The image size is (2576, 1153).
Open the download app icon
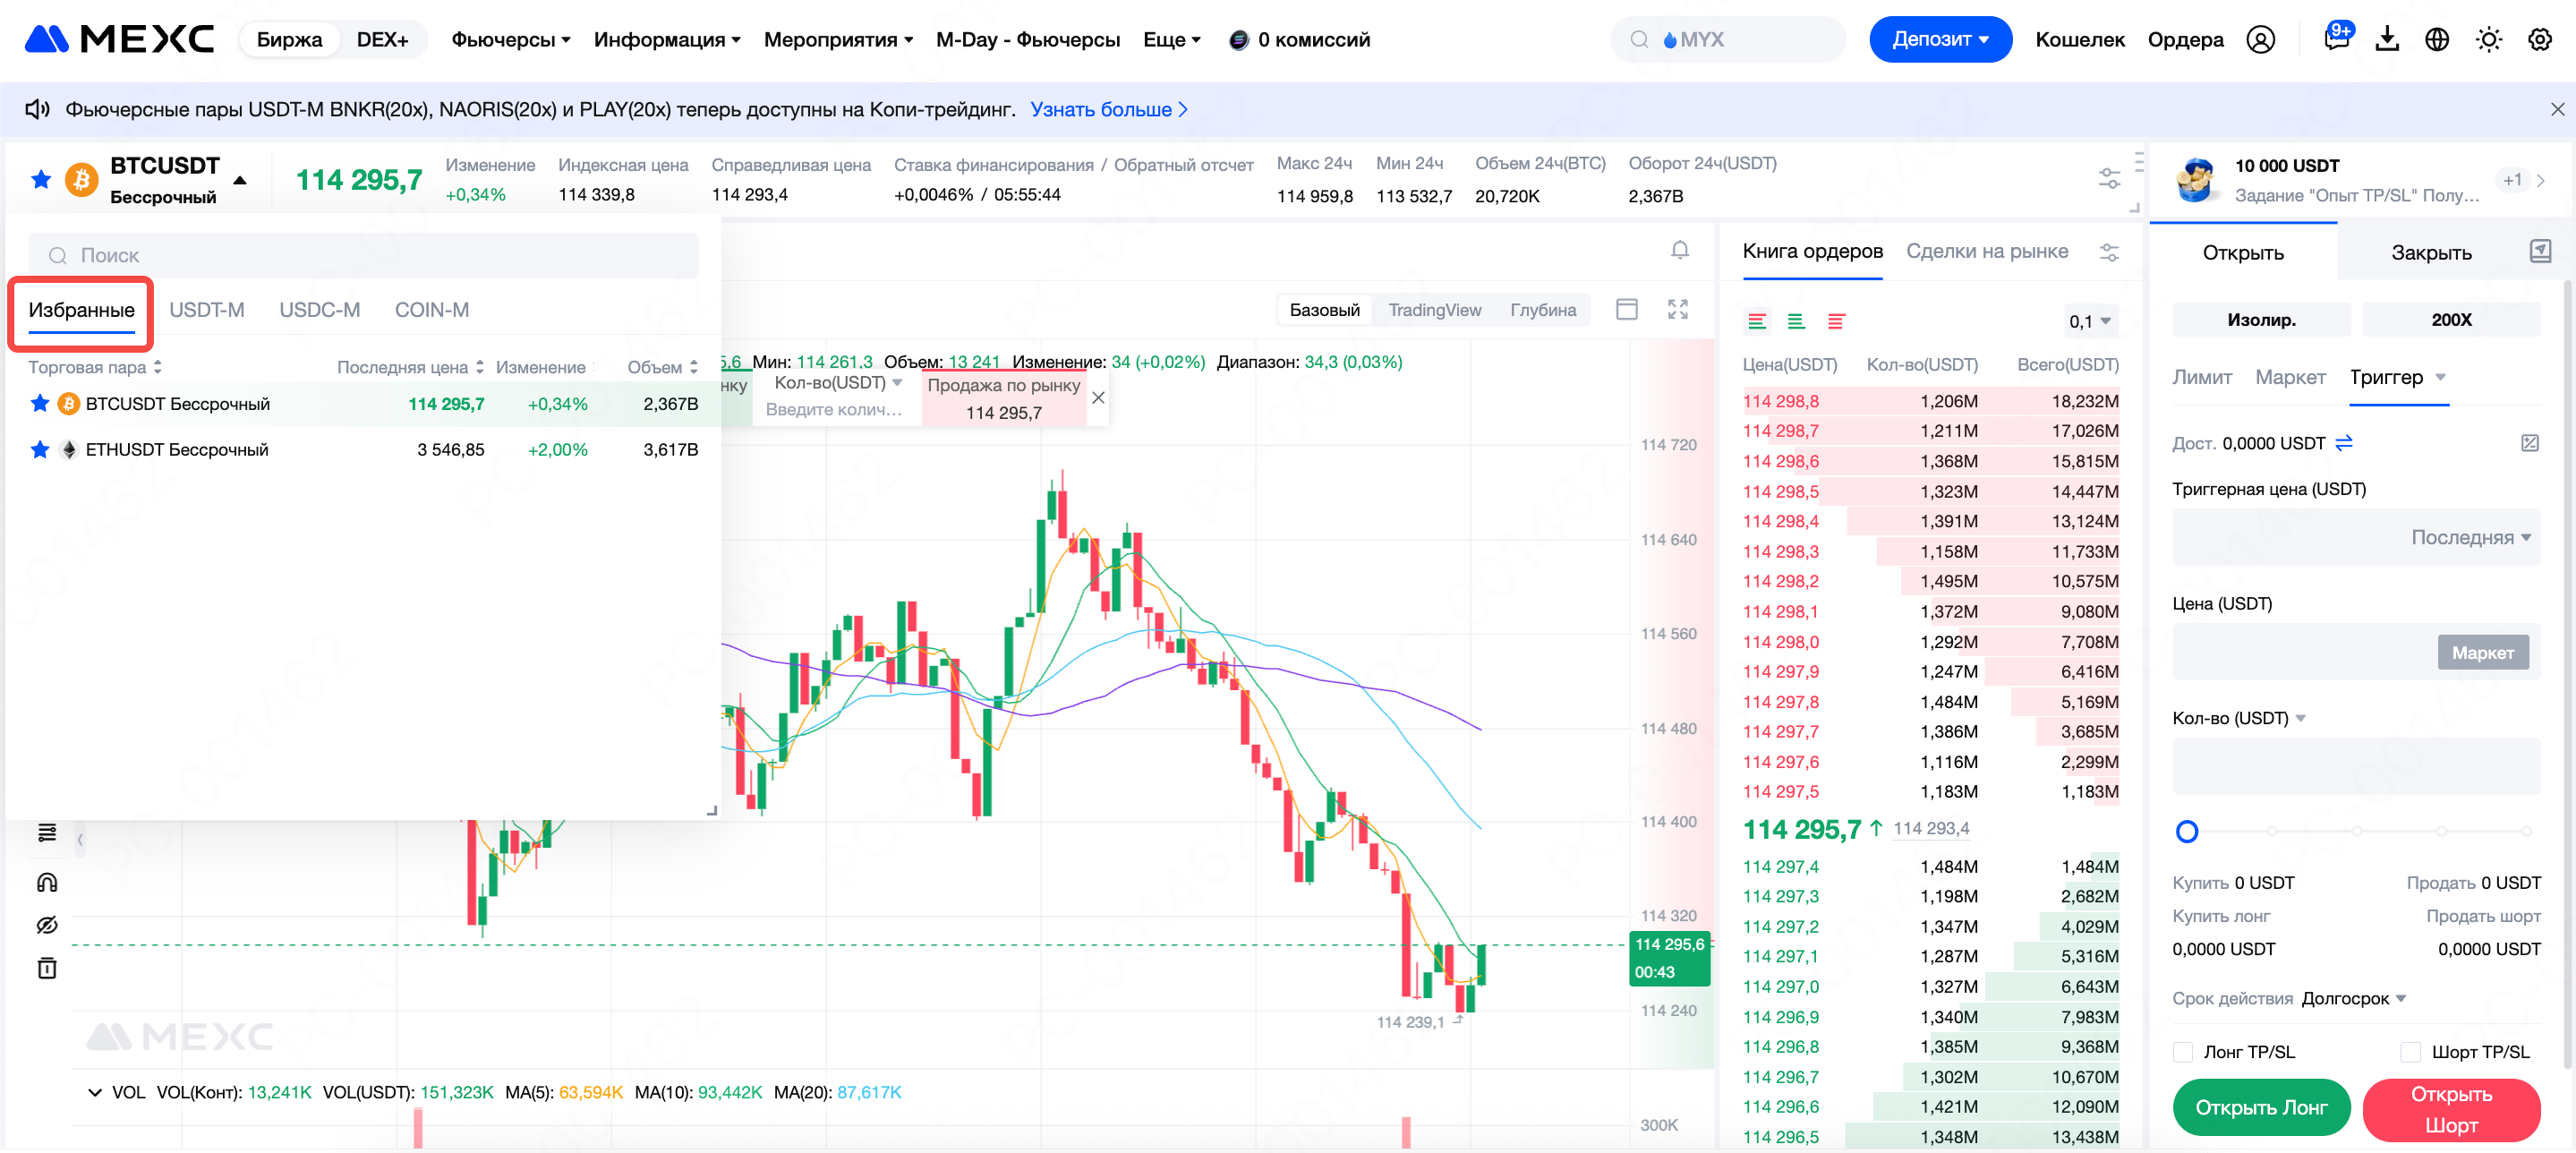(x=2386, y=39)
